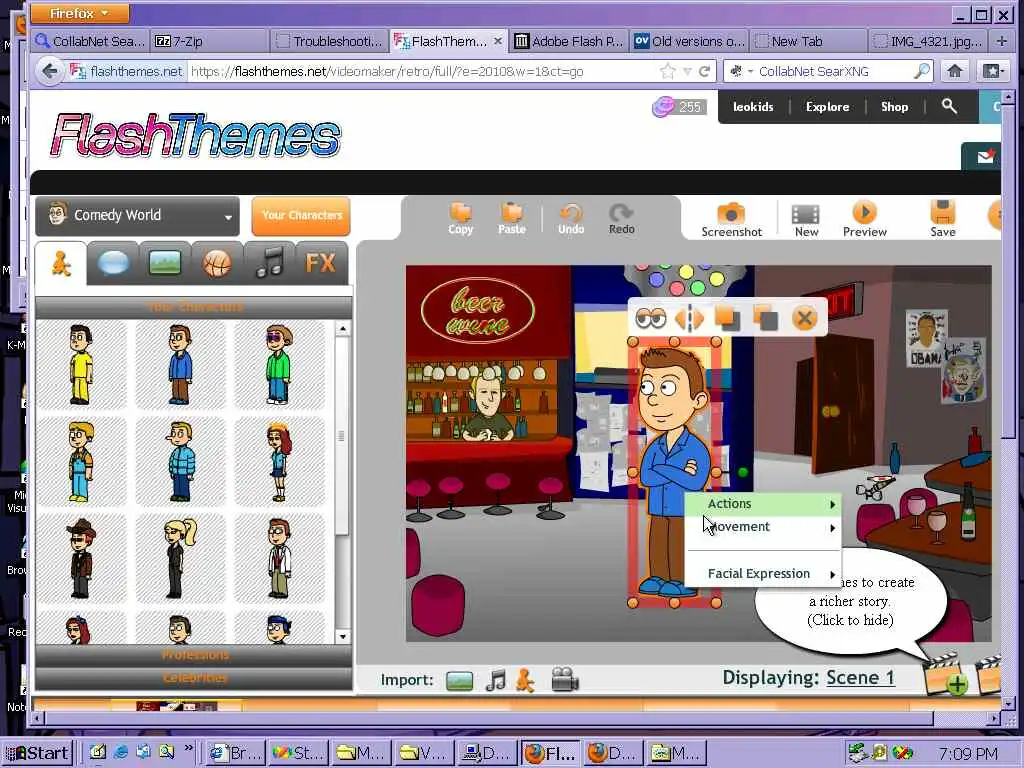This screenshot has height=768, width=1024.
Task: Send character backward one layer
Action: (x=765, y=318)
